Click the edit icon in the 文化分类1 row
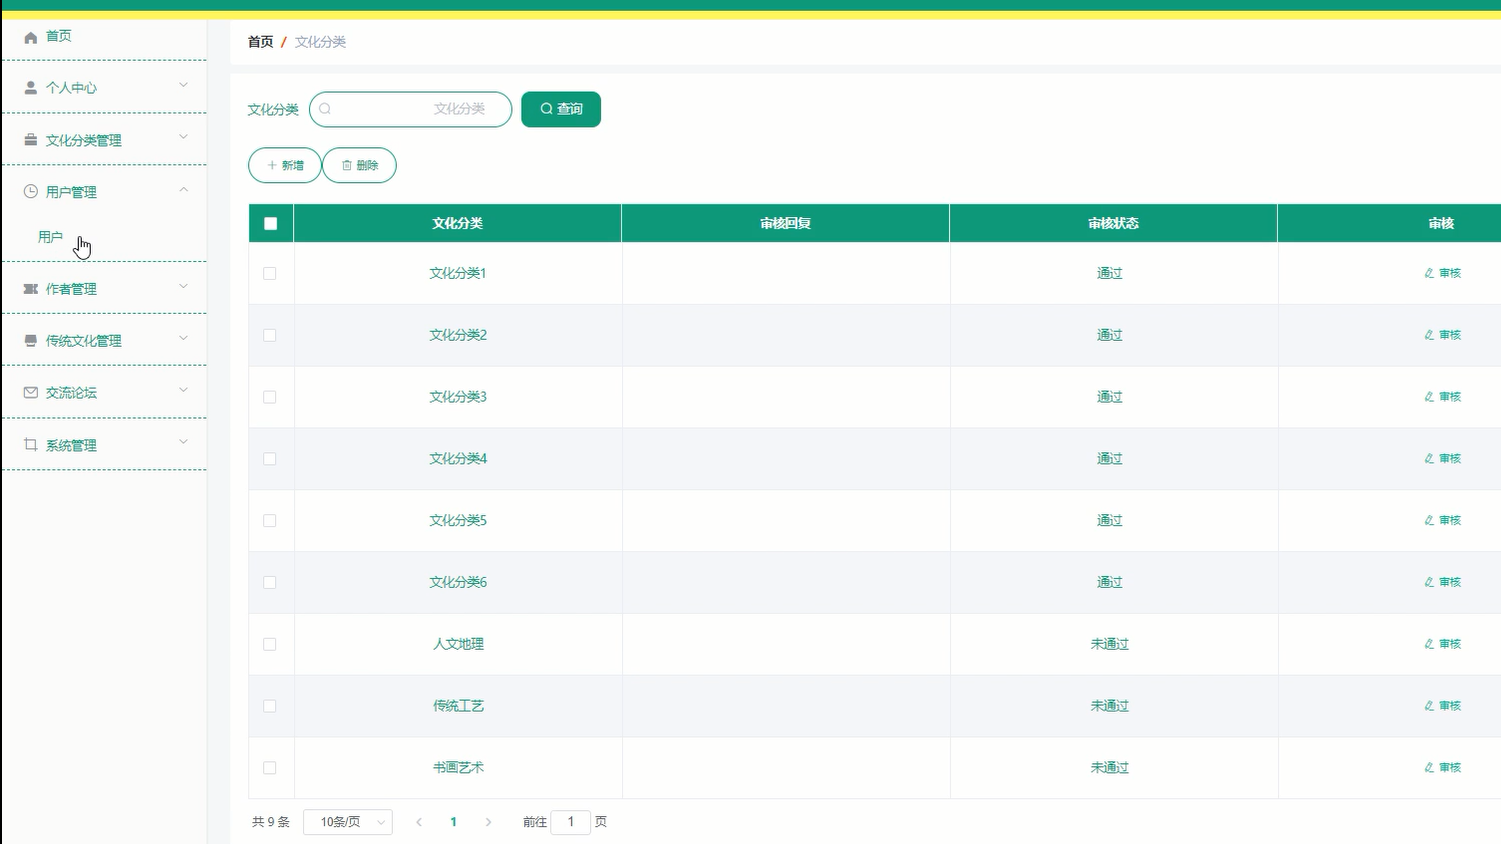The height and width of the screenshot is (844, 1501). point(1429,273)
